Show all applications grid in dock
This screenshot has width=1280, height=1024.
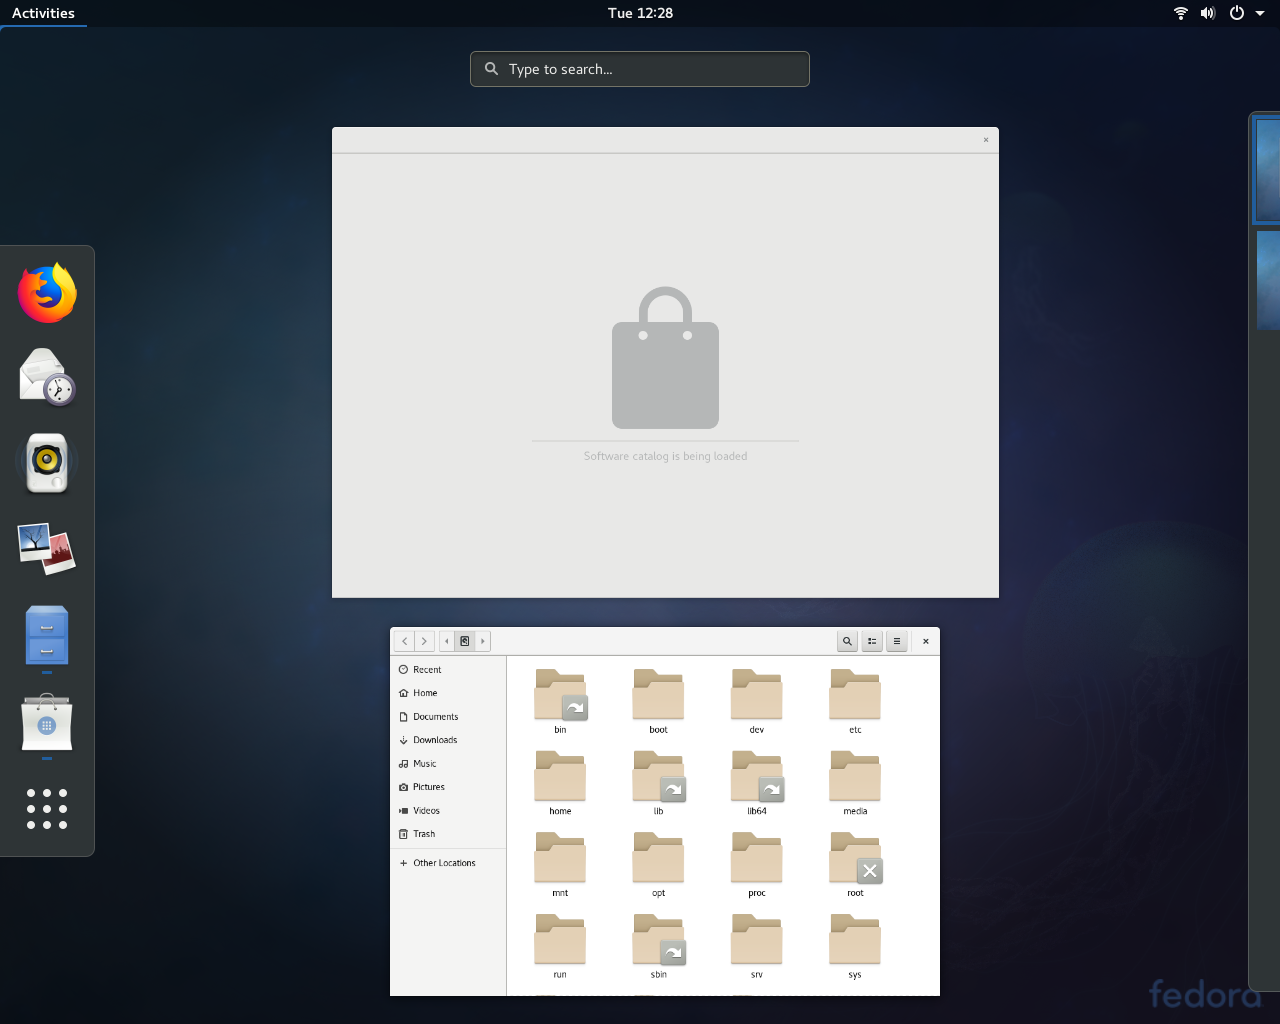(47, 809)
